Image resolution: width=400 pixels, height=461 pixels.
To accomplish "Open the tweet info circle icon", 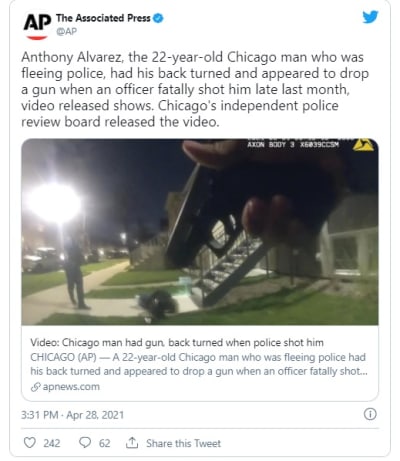I will [370, 414].
